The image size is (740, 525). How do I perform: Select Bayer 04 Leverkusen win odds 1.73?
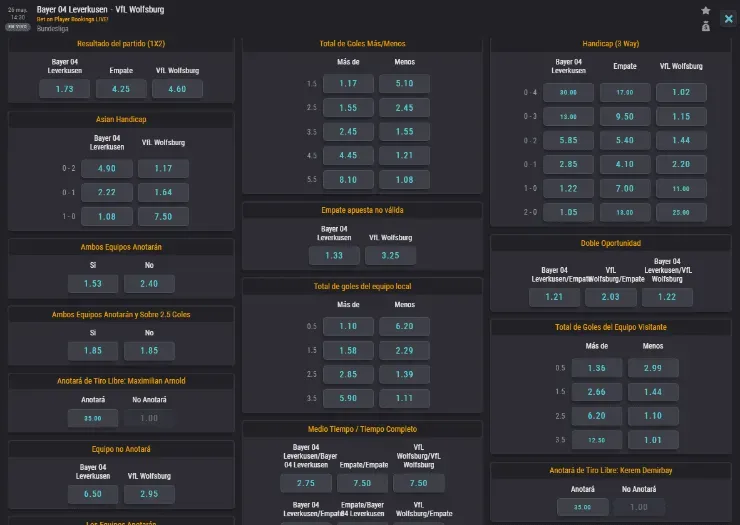pyautogui.click(x=64, y=89)
